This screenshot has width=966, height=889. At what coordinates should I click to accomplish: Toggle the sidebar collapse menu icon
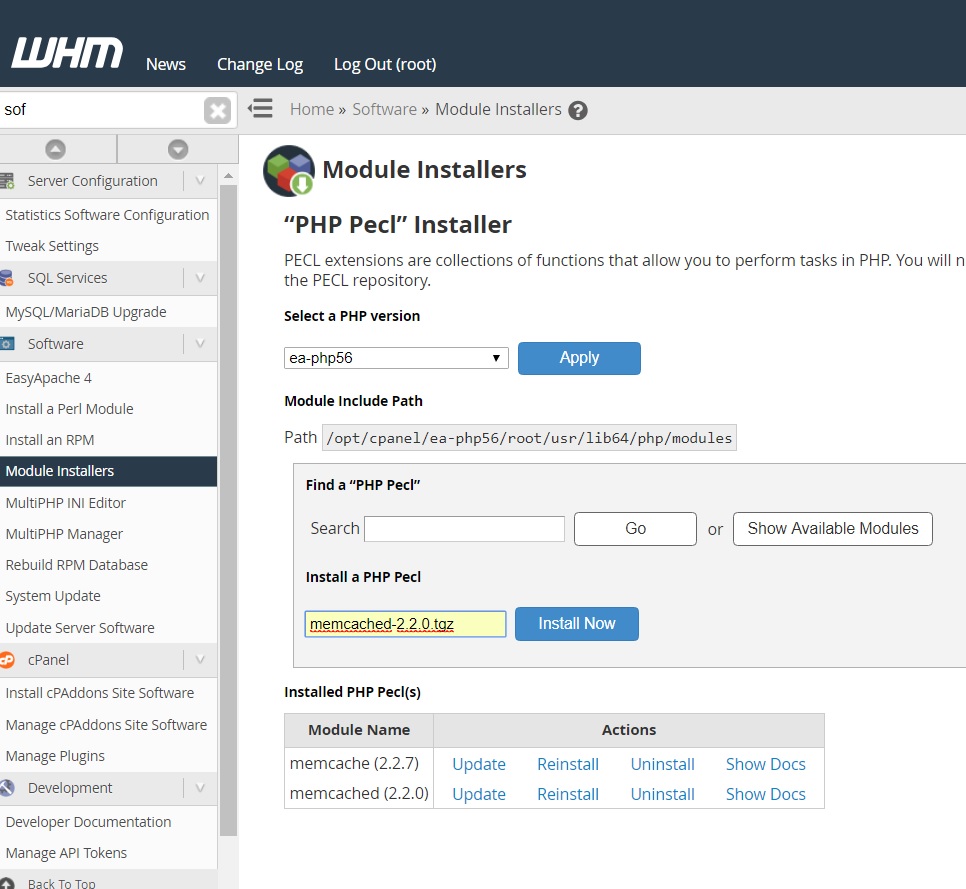(261, 108)
